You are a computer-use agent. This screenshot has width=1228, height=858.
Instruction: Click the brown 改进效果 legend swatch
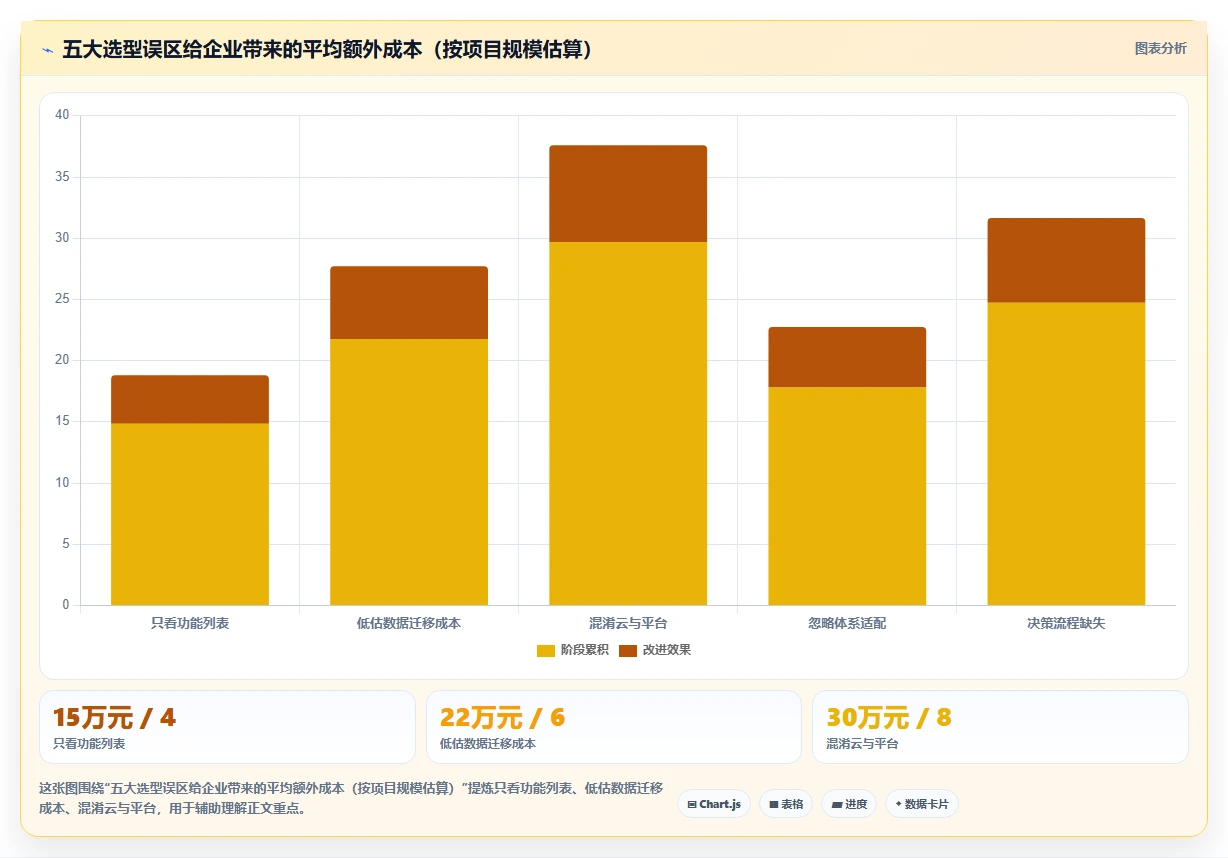point(628,651)
